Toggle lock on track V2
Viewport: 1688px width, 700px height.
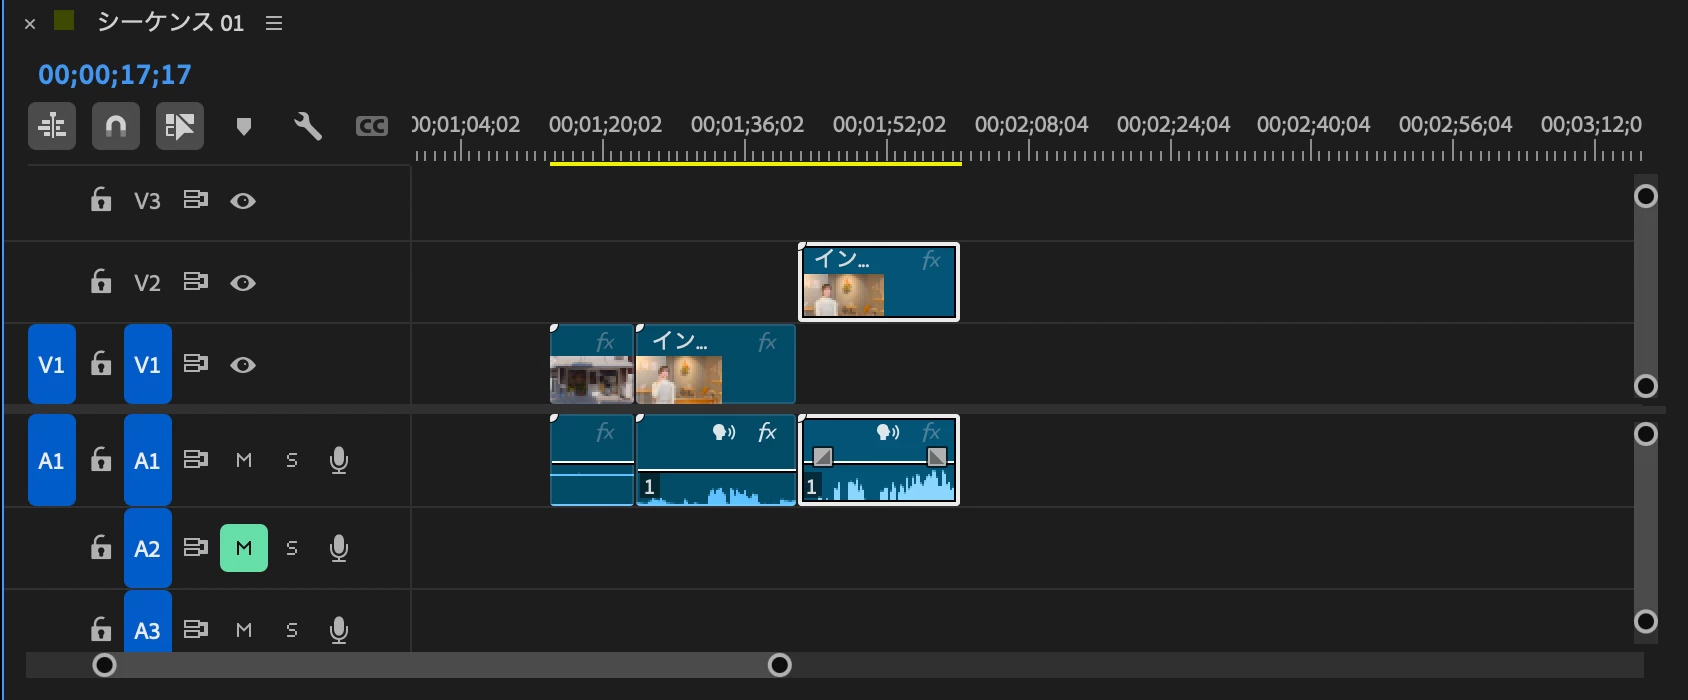101,282
